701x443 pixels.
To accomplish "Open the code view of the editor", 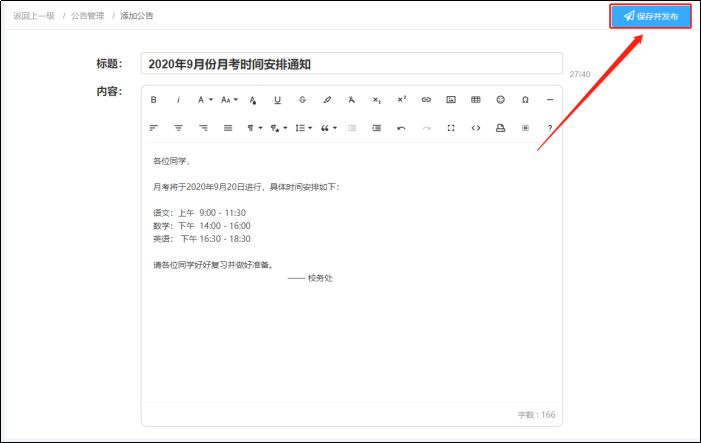I will click(x=475, y=128).
